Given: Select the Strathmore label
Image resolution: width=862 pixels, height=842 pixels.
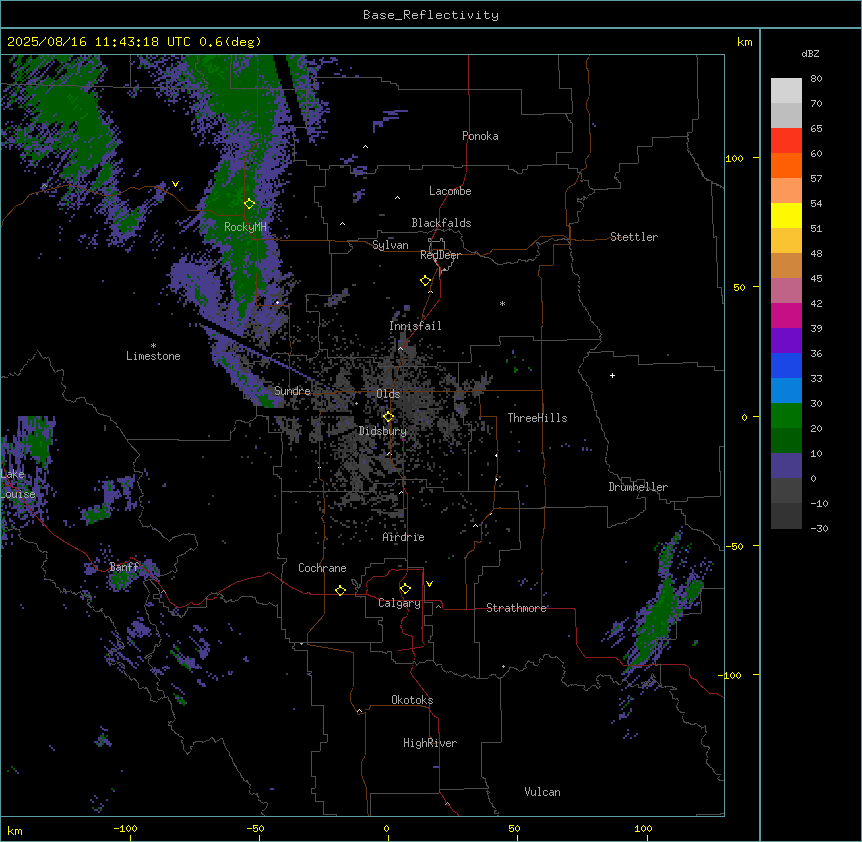Looking at the screenshot, I should tap(516, 608).
